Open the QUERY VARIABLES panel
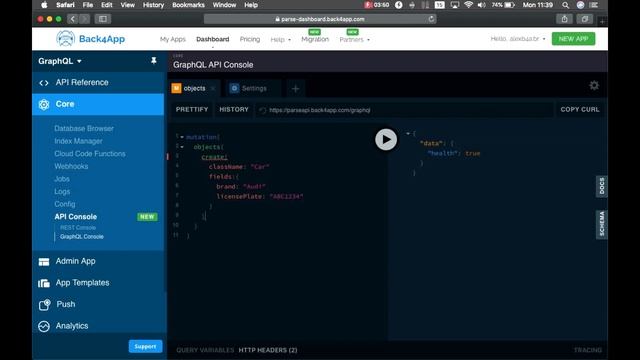Viewport: 640px width, 360px height. click(x=205, y=350)
